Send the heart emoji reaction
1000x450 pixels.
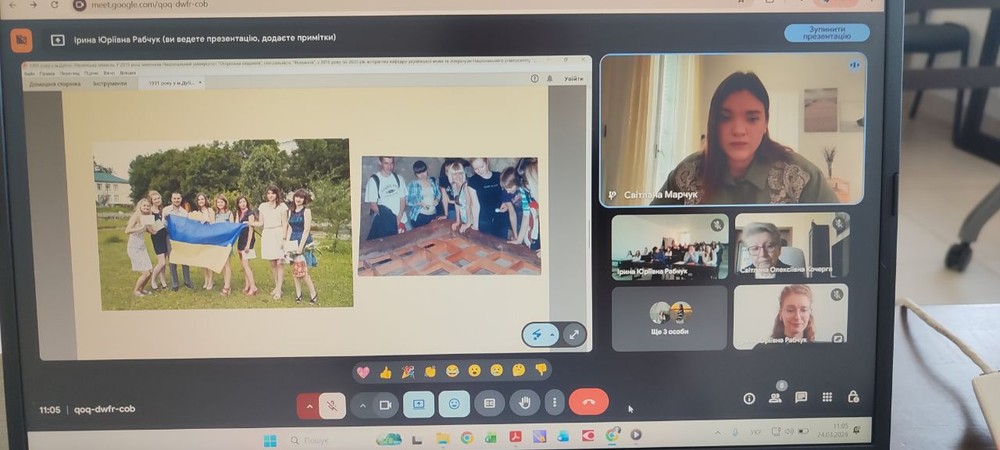click(x=363, y=371)
